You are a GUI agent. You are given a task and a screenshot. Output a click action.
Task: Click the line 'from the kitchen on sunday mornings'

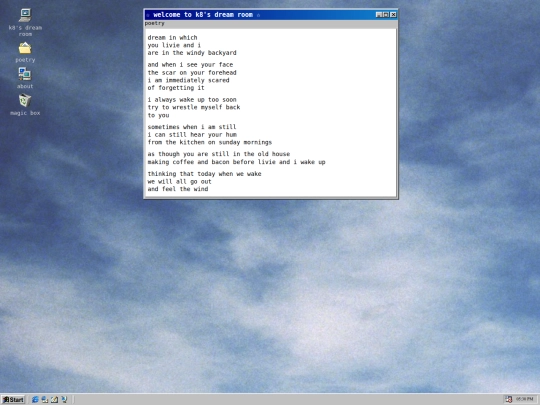(210, 142)
